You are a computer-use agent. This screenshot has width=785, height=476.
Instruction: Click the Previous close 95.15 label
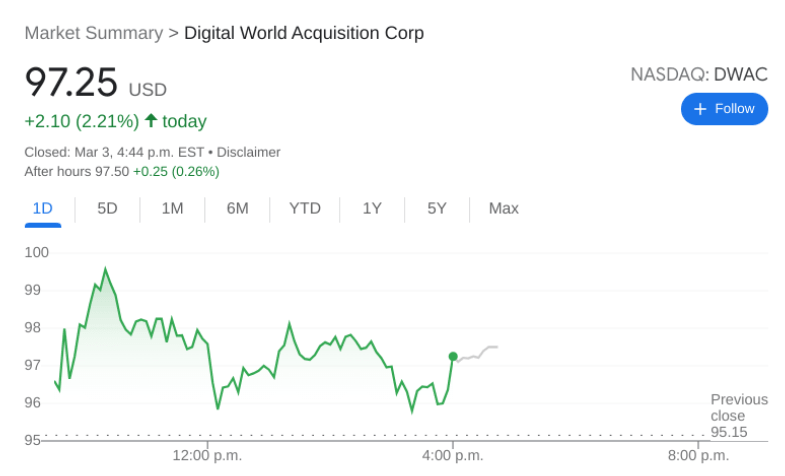739,415
